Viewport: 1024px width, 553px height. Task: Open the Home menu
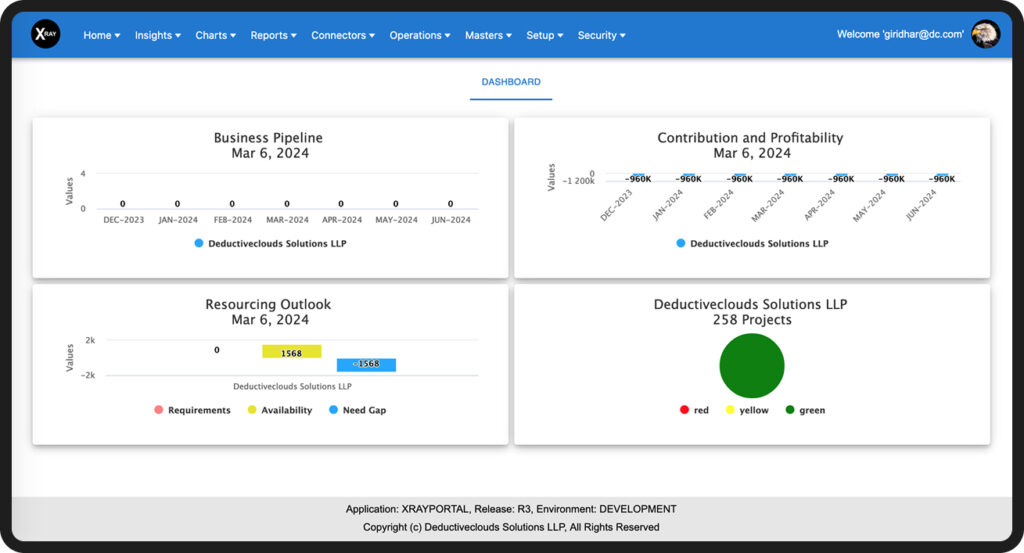tap(101, 35)
